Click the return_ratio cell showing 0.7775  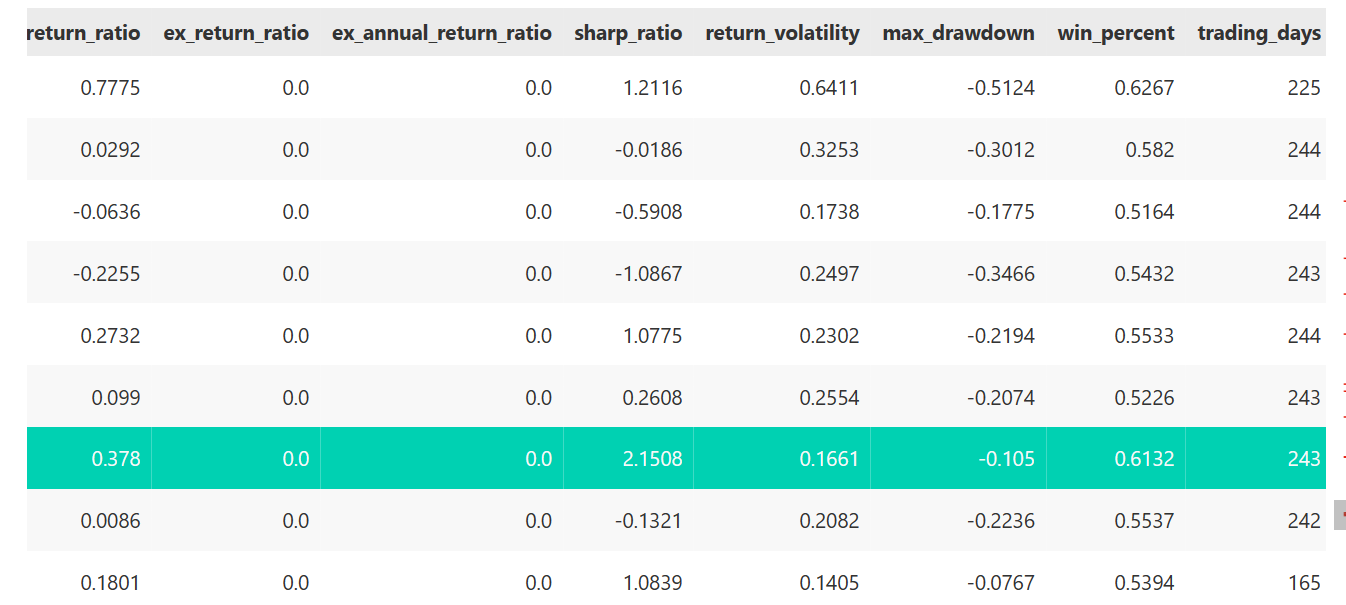[110, 88]
